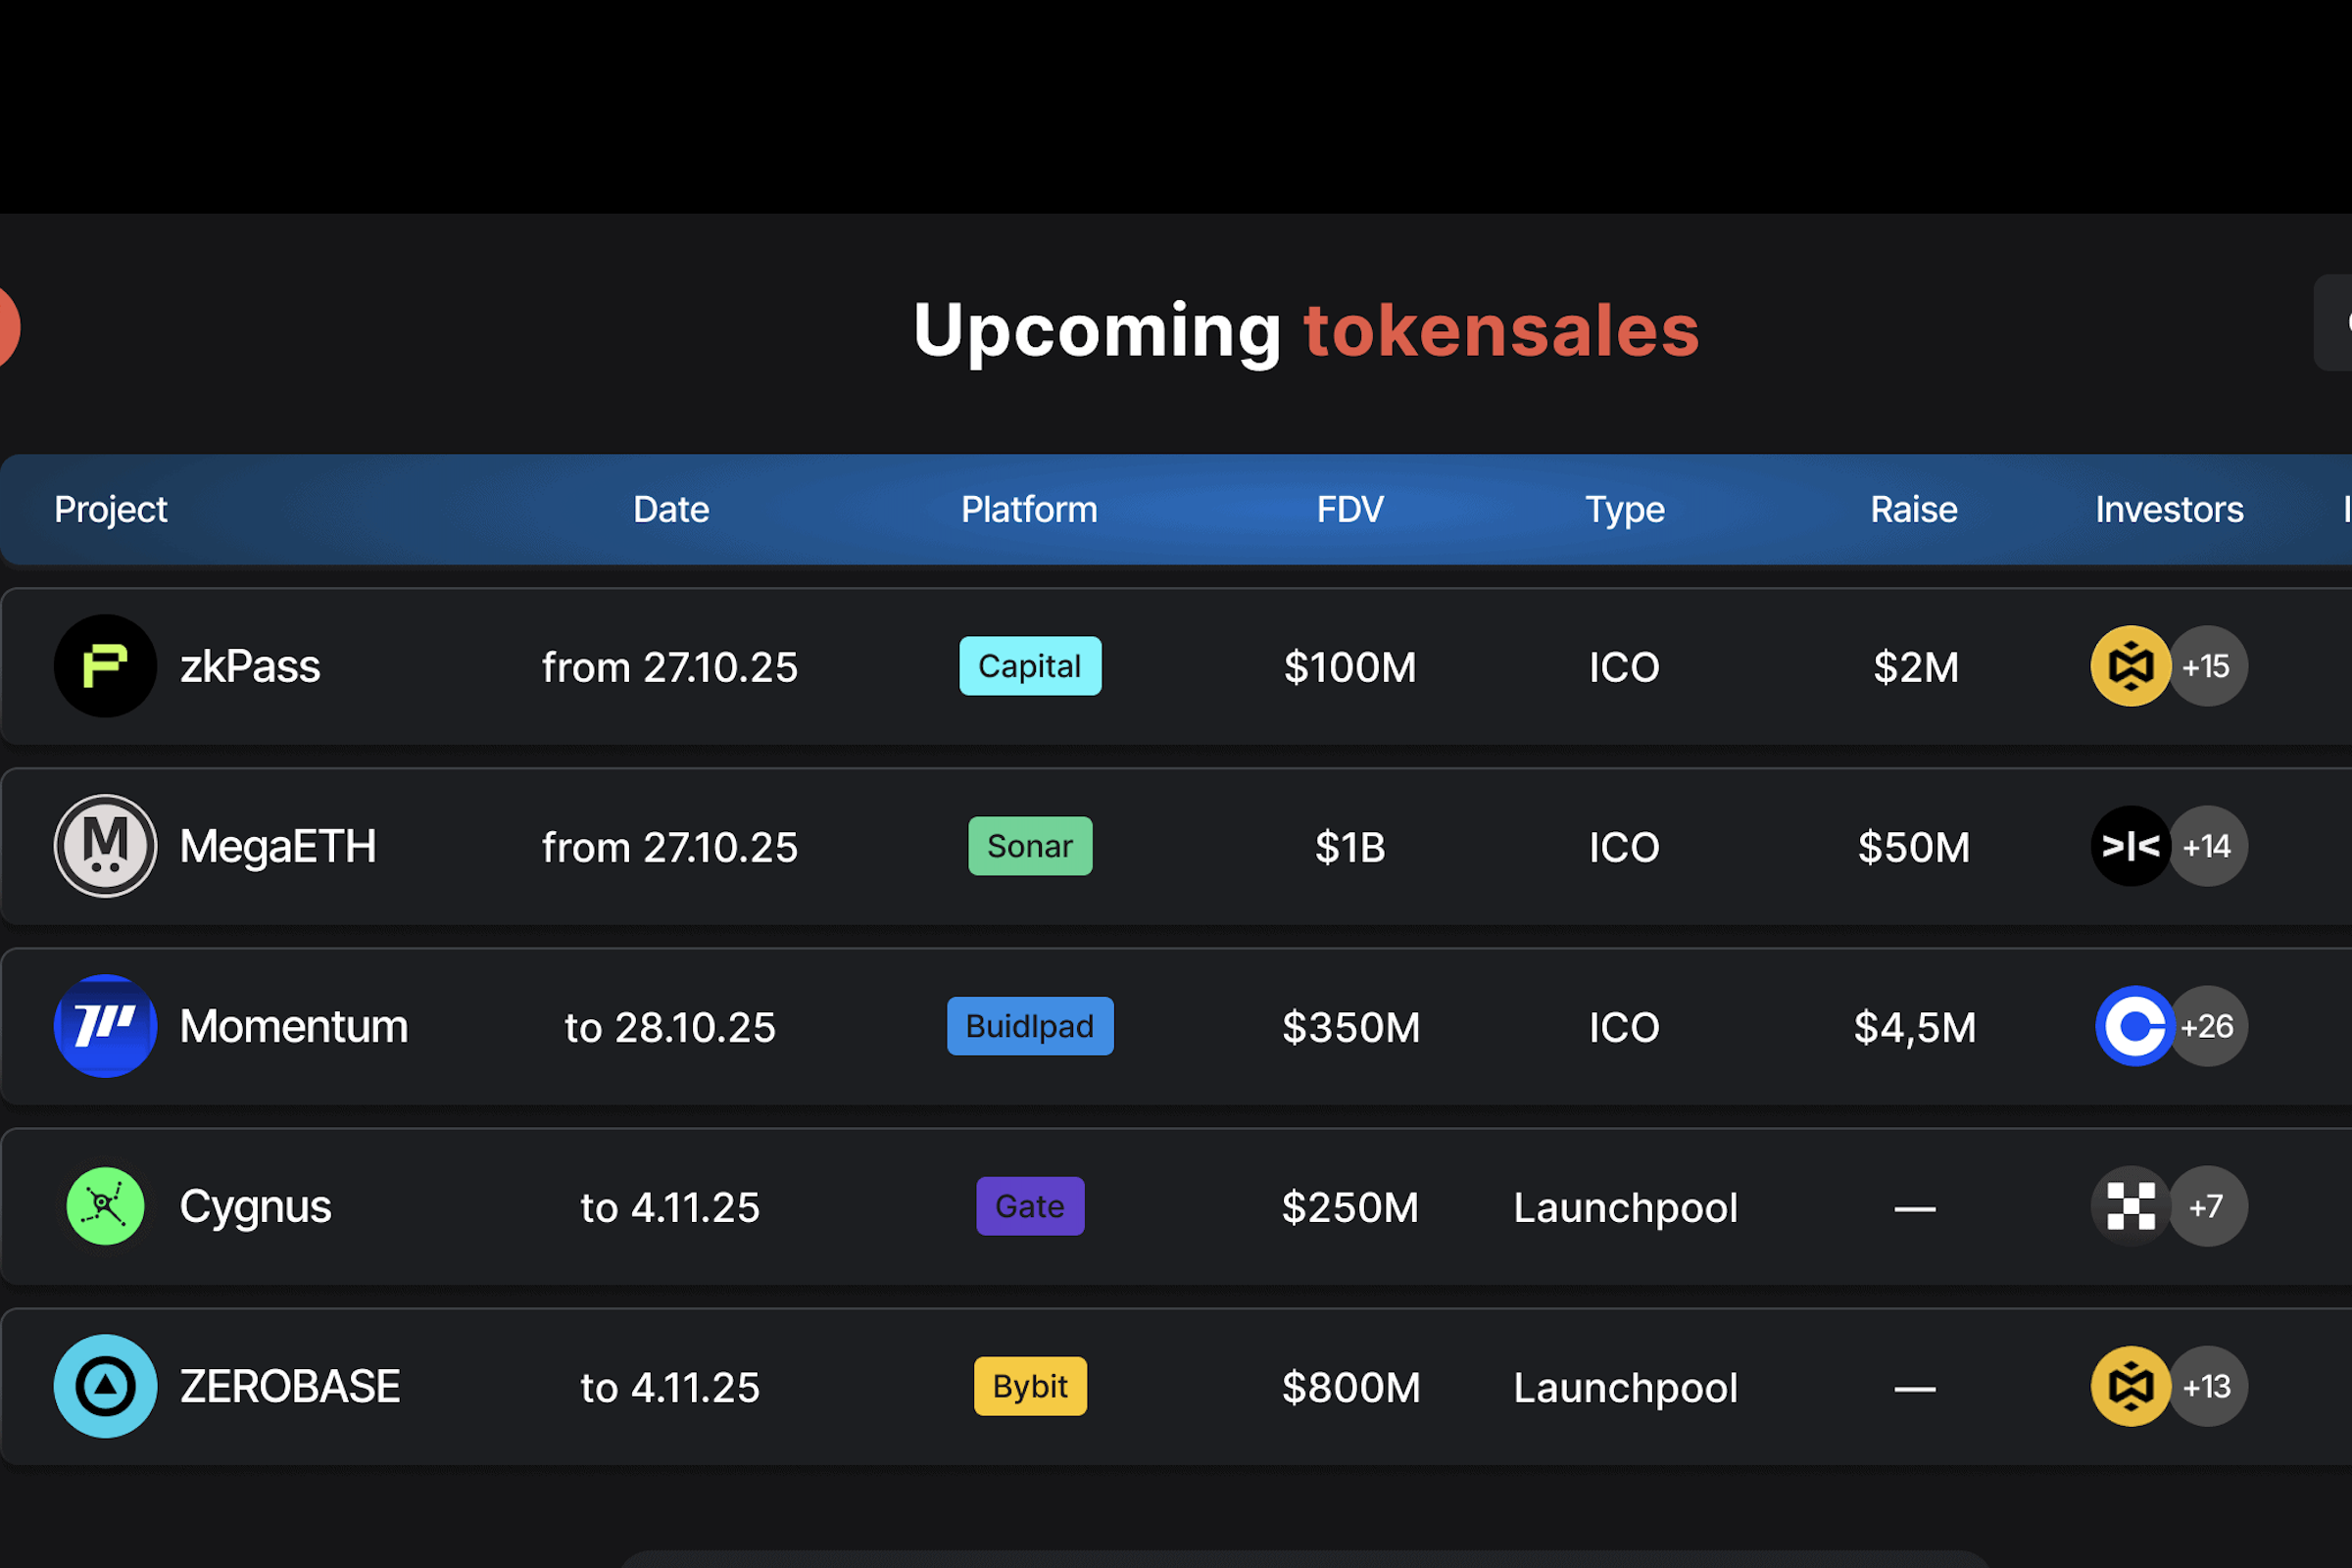
Task: Click the OKX investor icon in Cygnus row
Action: [x=2130, y=1206]
